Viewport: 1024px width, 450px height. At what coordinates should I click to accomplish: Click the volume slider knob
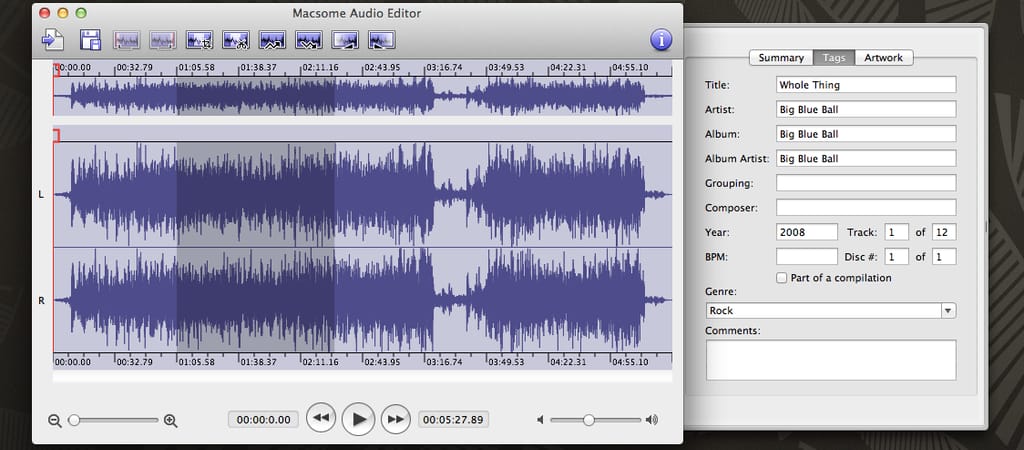[x=589, y=420]
